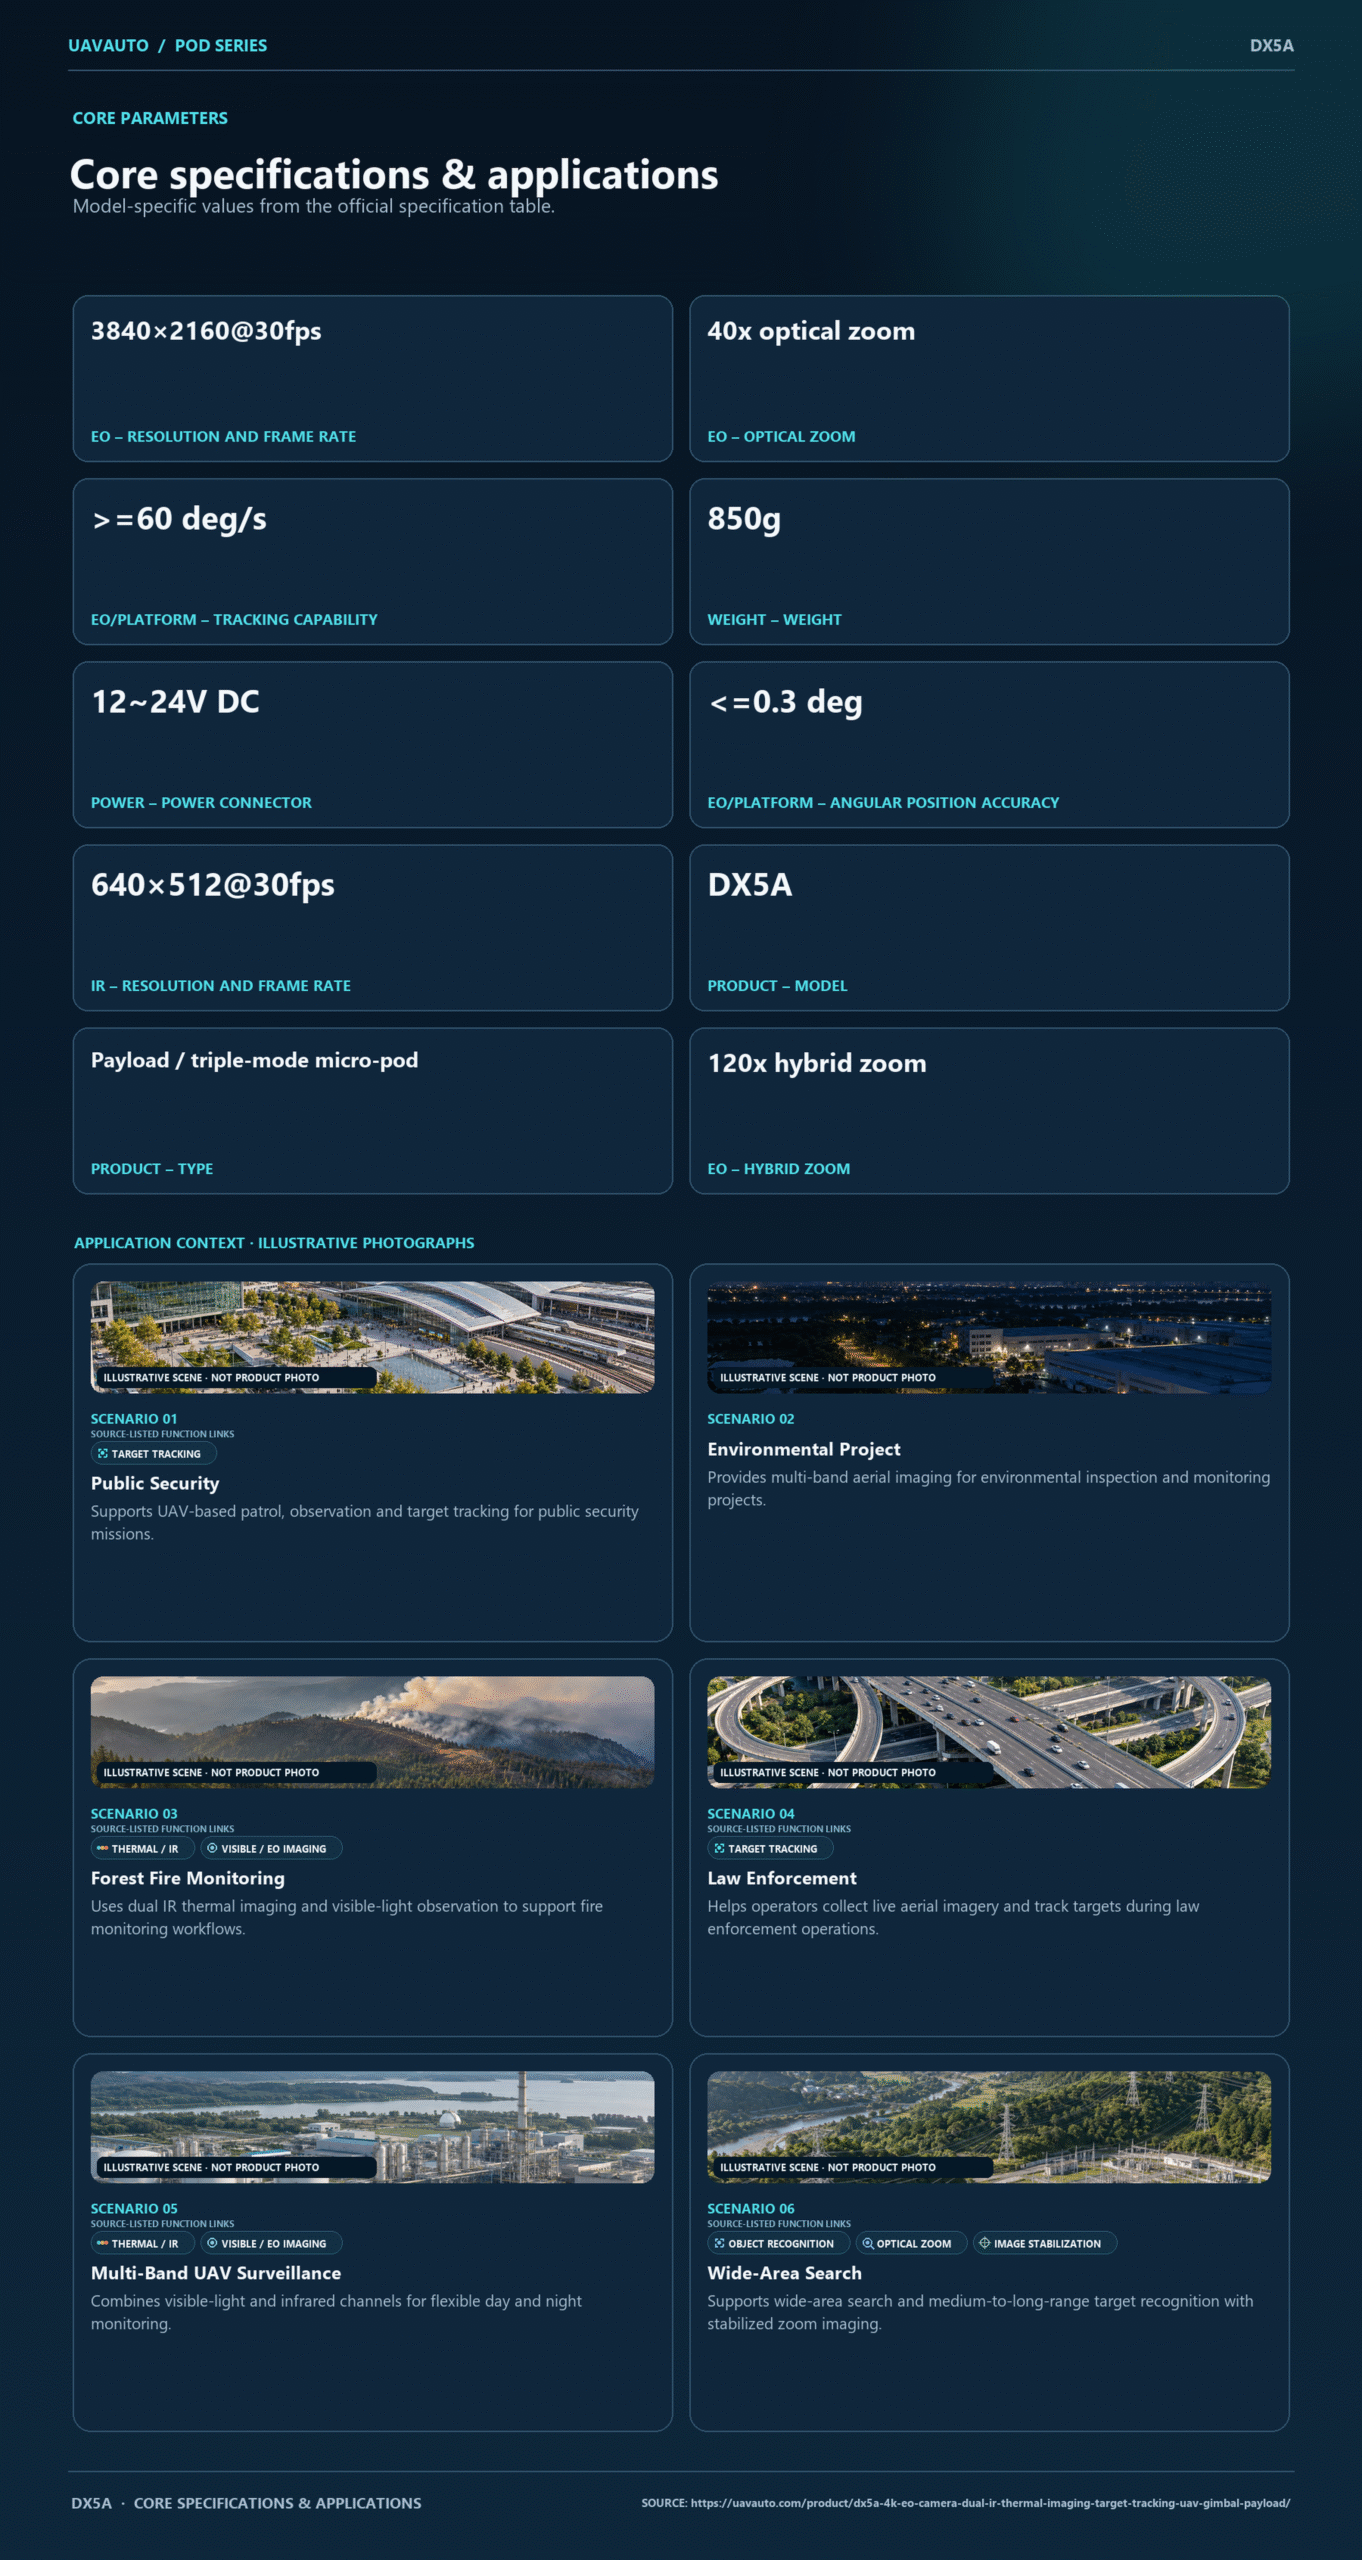Open the Environmental Project night scene image
Viewport: 1362px width, 2560px height.
click(989, 1337)
